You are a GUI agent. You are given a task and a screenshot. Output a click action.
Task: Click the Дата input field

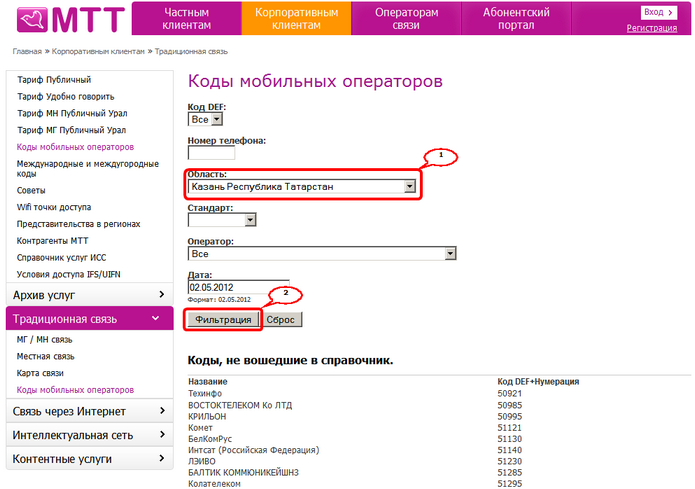(x=238, y=287)
